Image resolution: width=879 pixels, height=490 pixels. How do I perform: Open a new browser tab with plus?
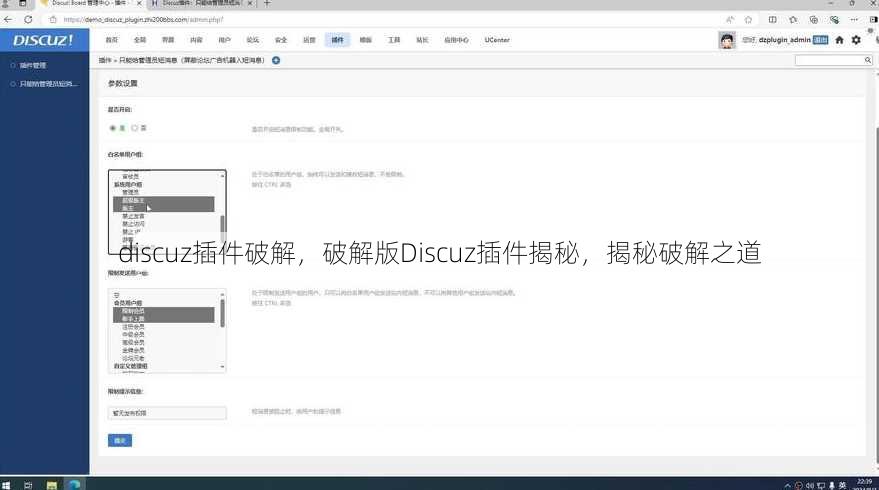(x=267, y=3)
